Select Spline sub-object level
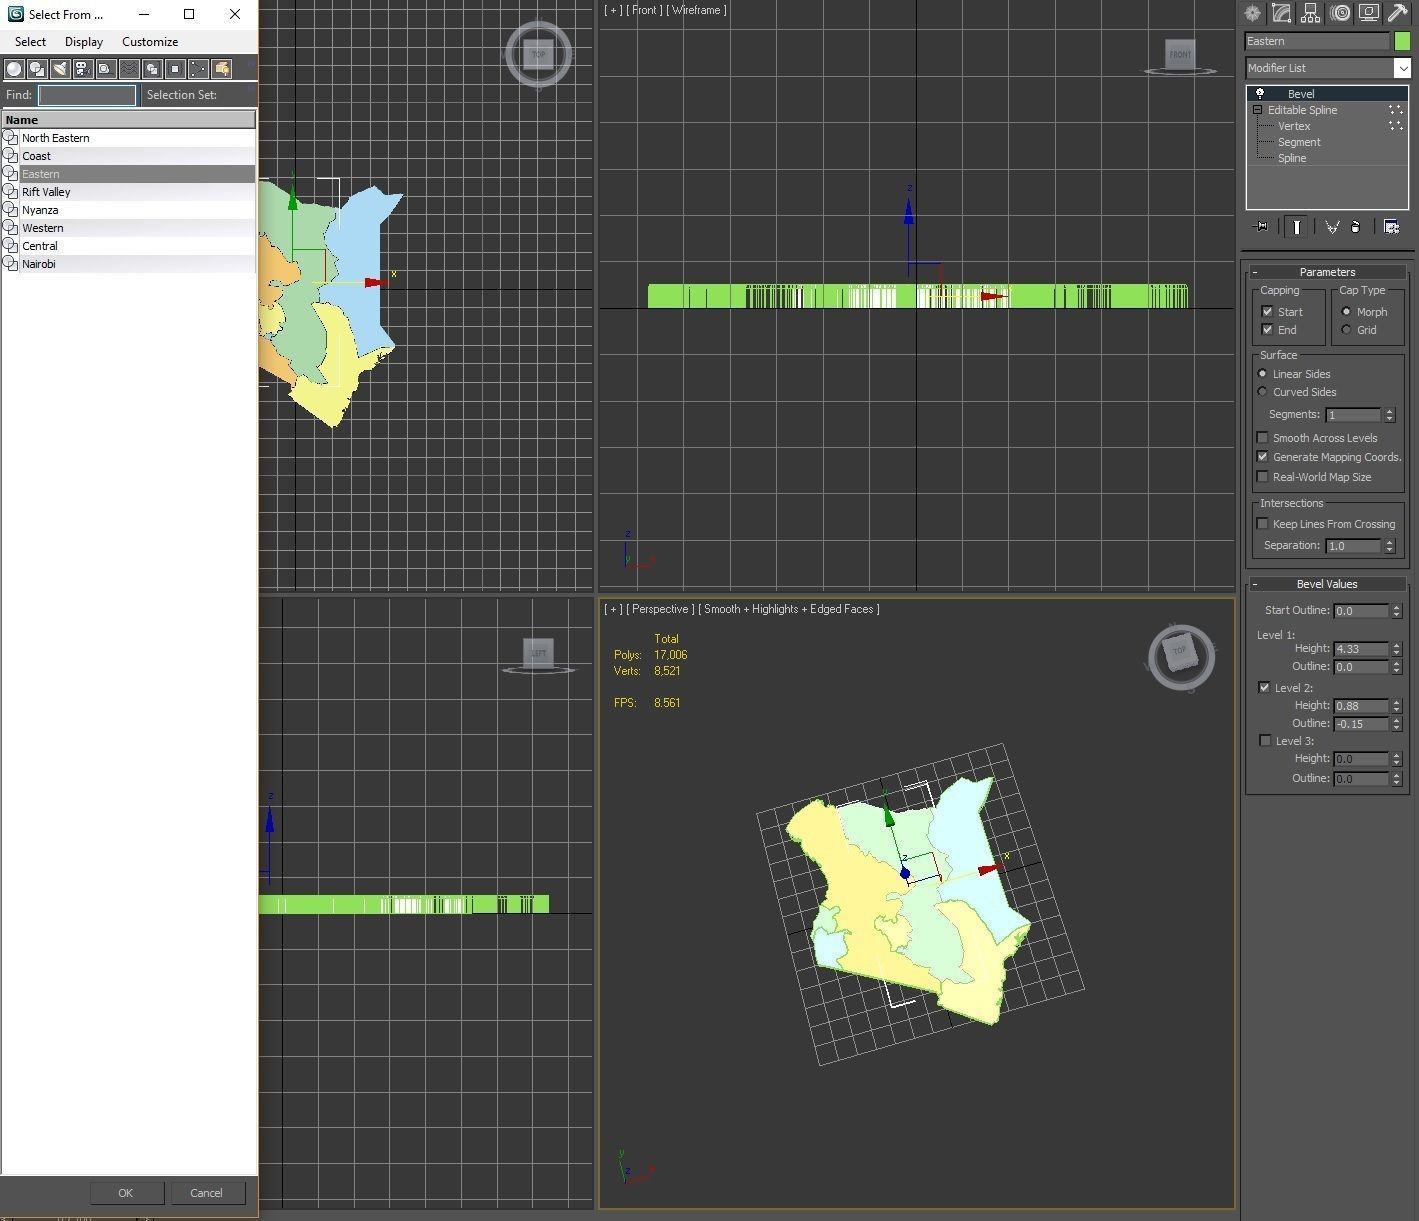Screen dimensions: 1419x1221 click(1291, 158)
